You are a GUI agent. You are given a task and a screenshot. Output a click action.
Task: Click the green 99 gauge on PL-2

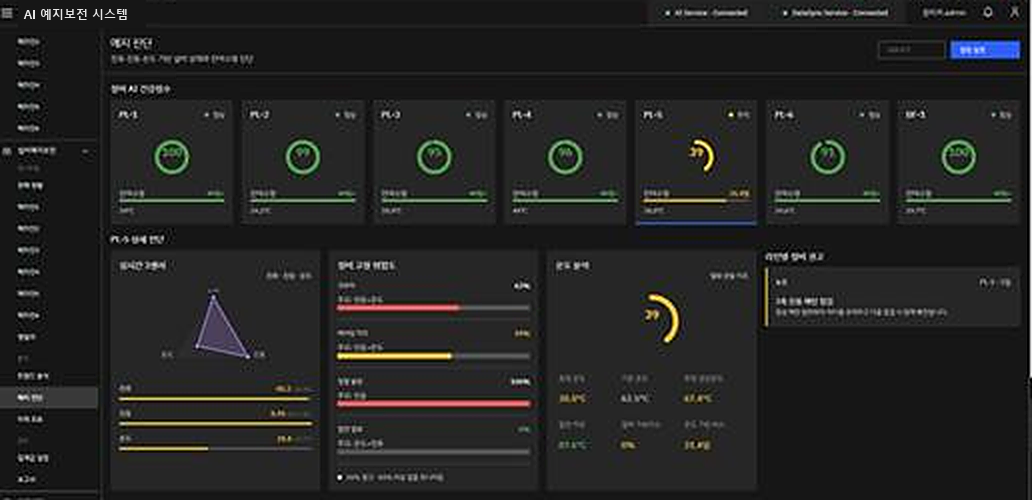point(303,157)
